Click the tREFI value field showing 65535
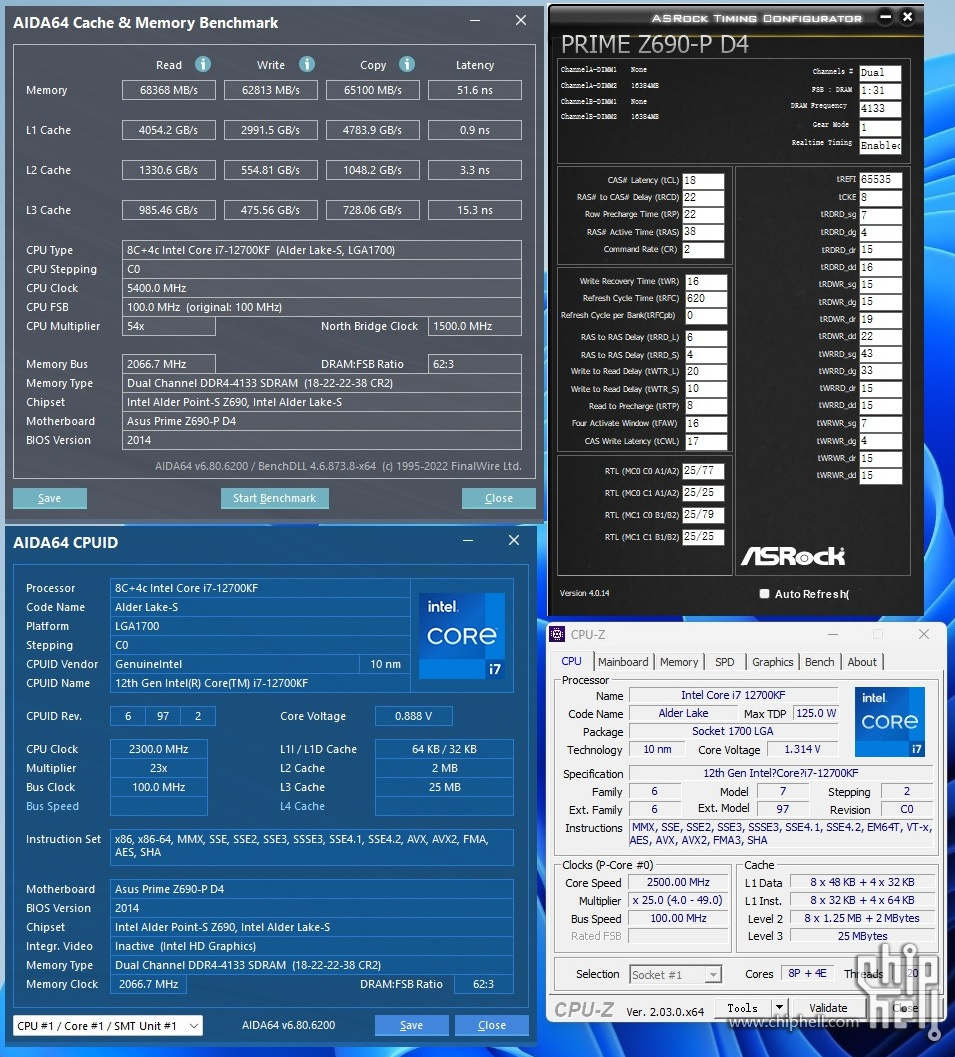 (880, 179)
